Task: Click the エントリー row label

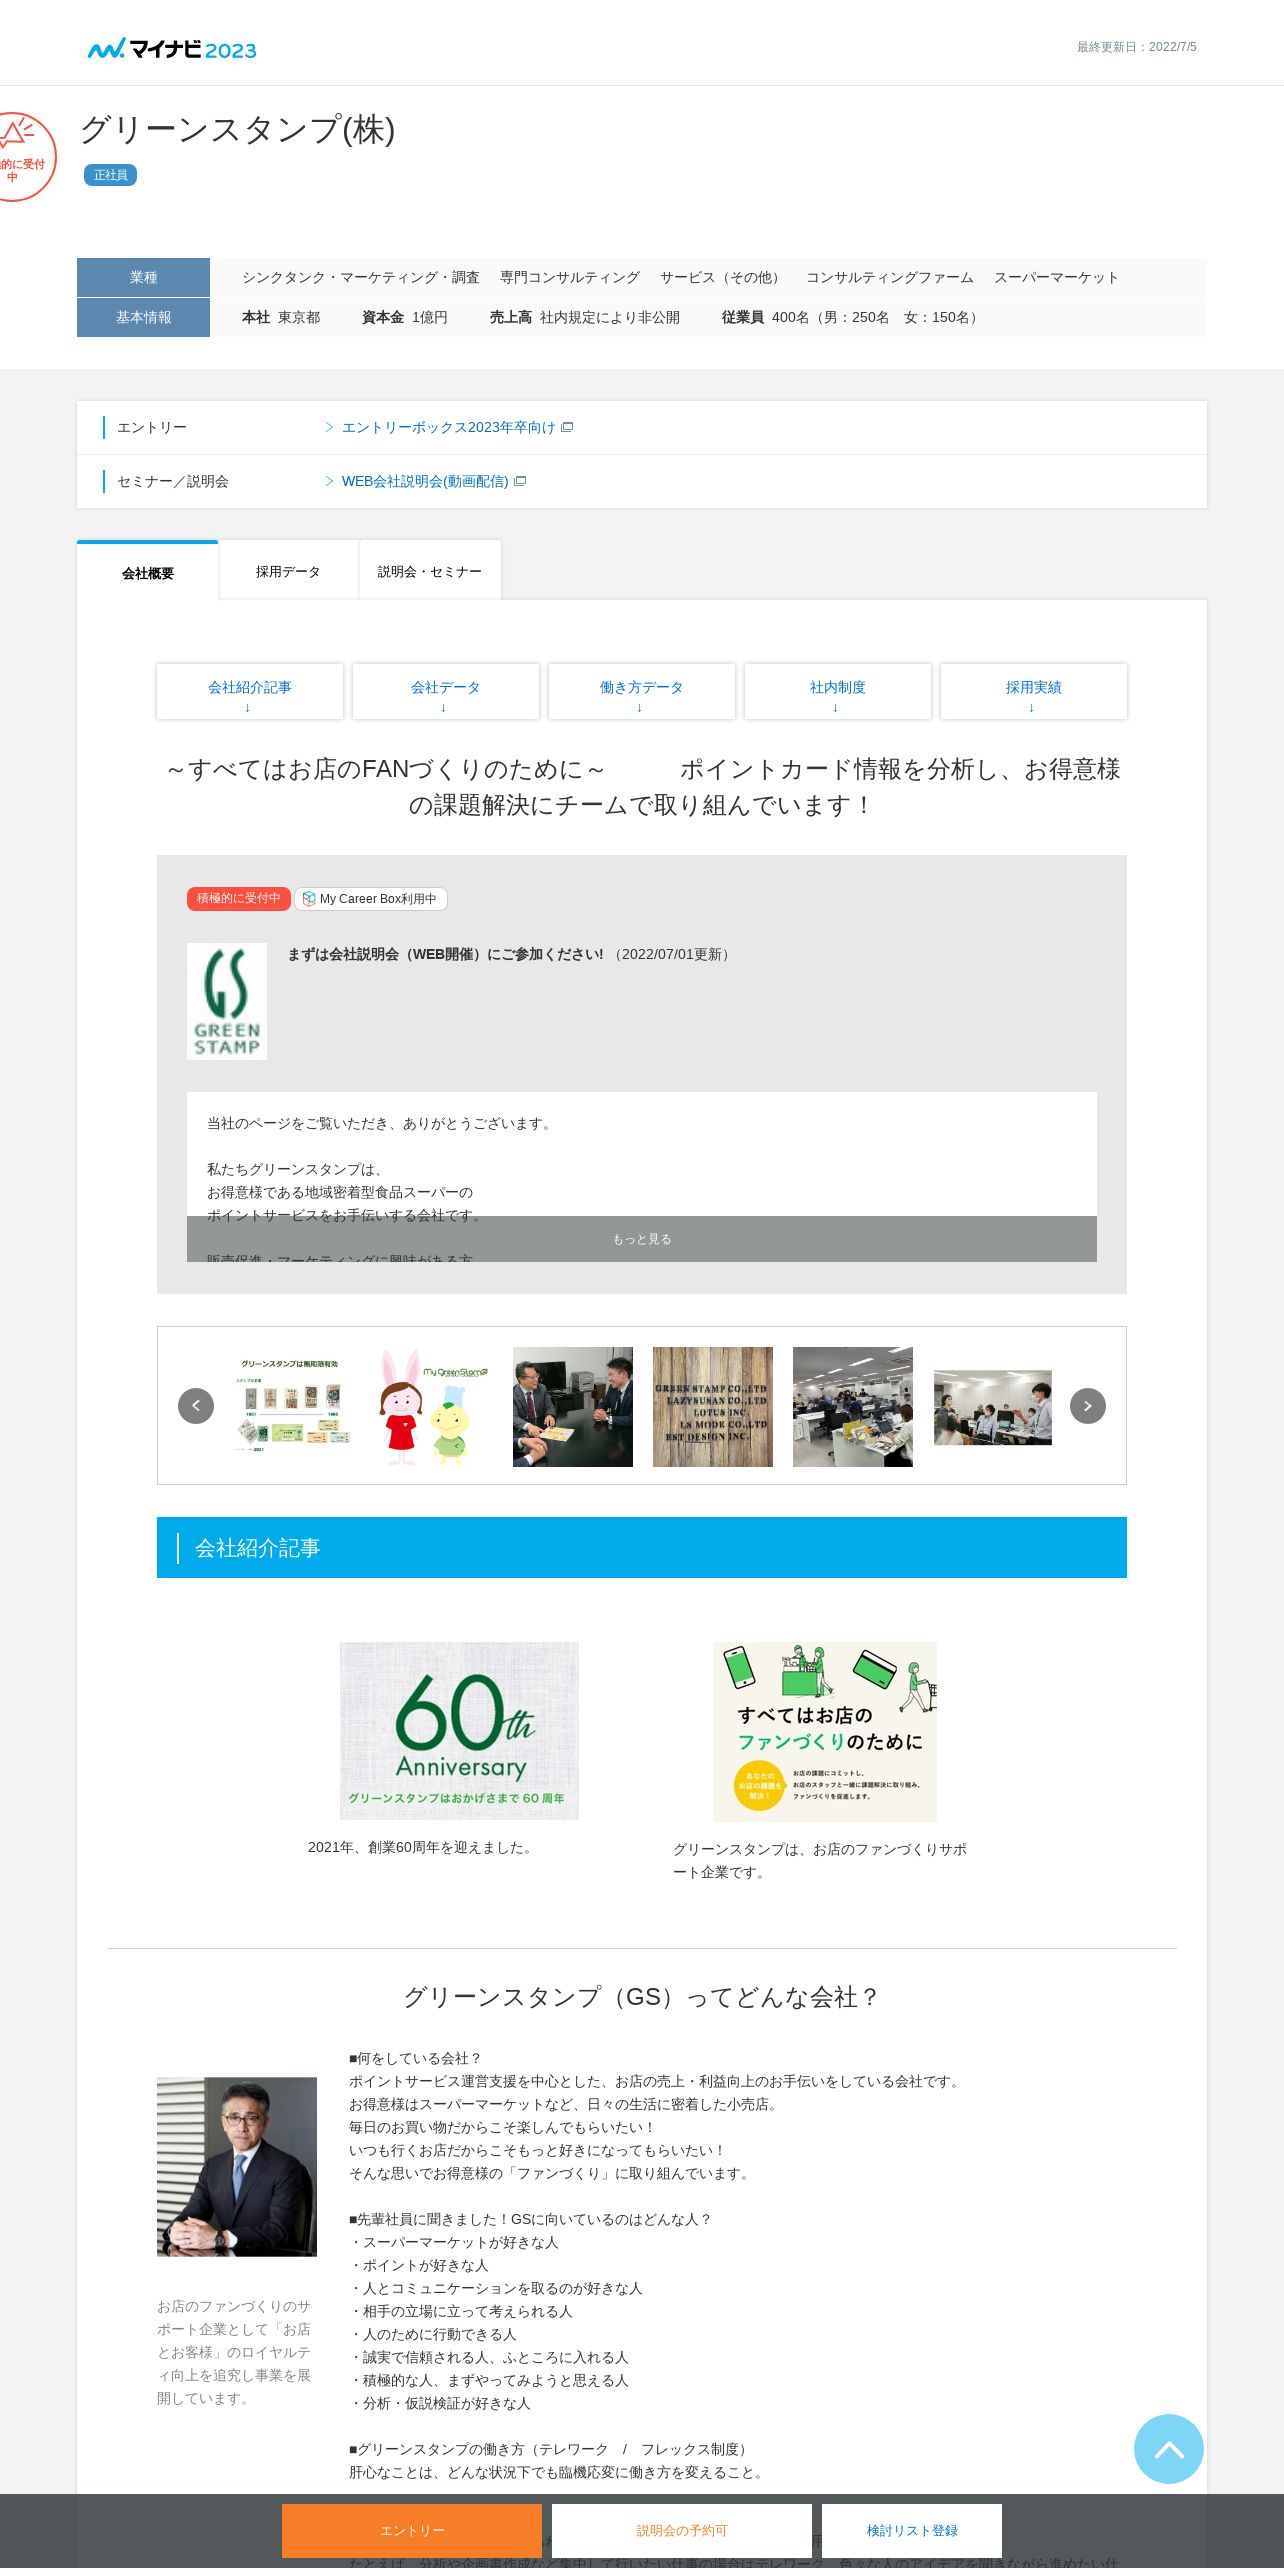Action: coord(152,428)
